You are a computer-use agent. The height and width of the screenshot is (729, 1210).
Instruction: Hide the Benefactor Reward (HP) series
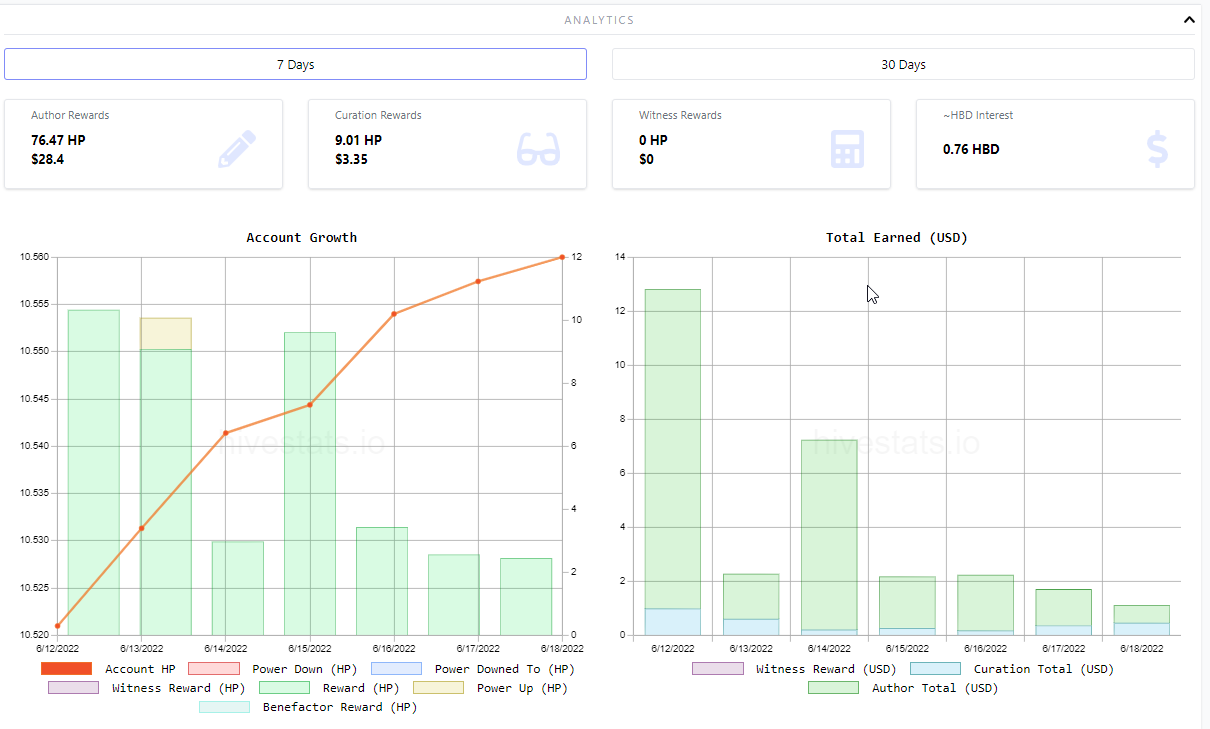[x=308, y=707]
